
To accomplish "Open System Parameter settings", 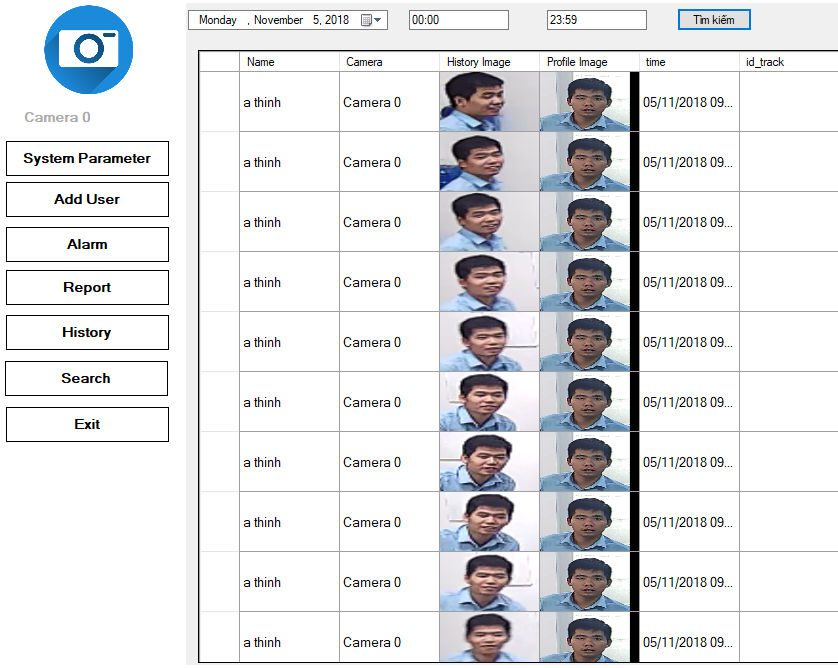I will [87, 158].
